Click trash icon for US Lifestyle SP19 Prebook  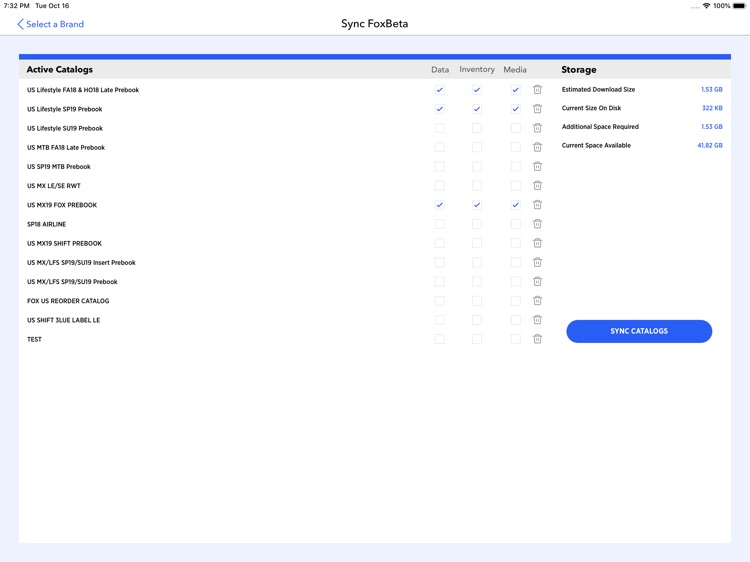[537, 109]
